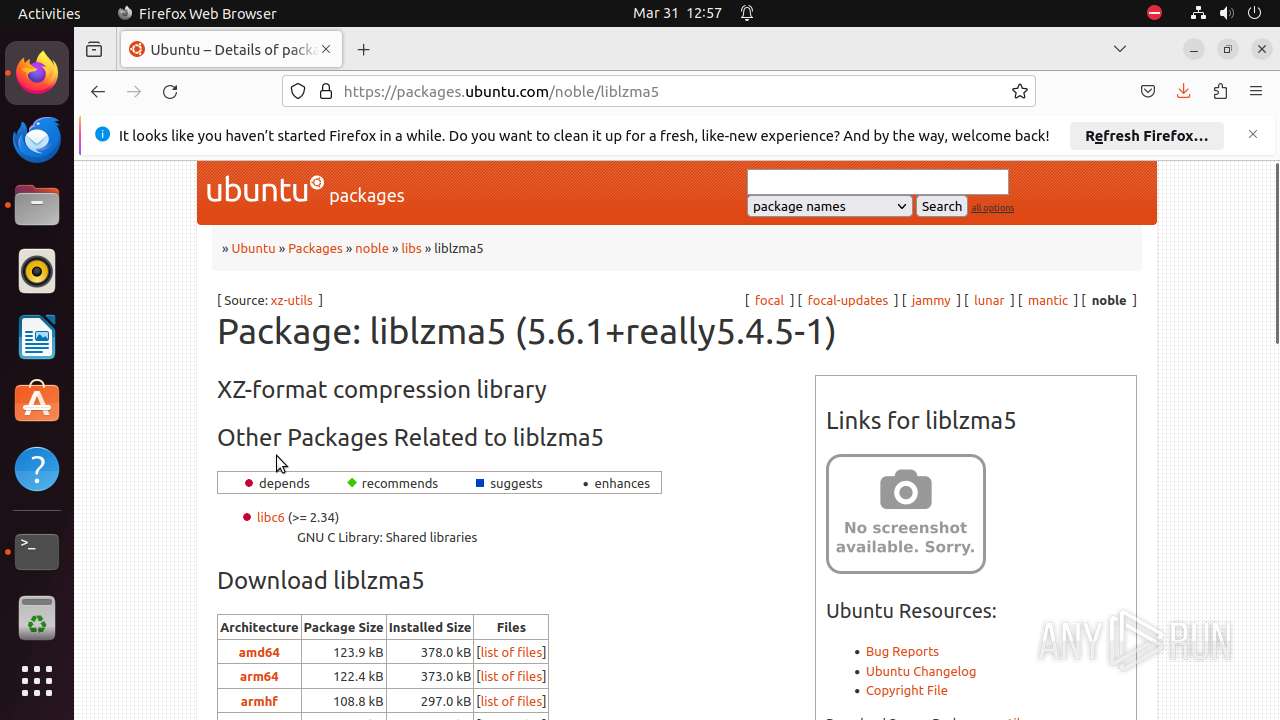Reload the current page
The height and width of the screenshot is (720, 1280).
(x=170, y=91)
